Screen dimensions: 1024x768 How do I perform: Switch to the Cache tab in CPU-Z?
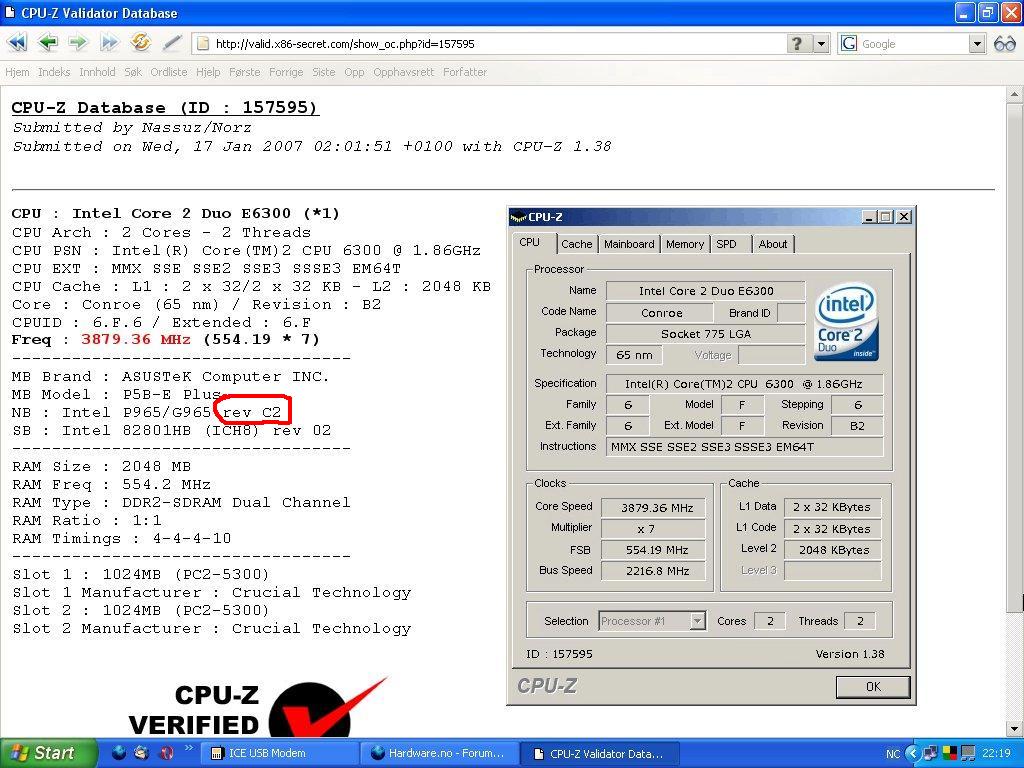tap(577, 244)
